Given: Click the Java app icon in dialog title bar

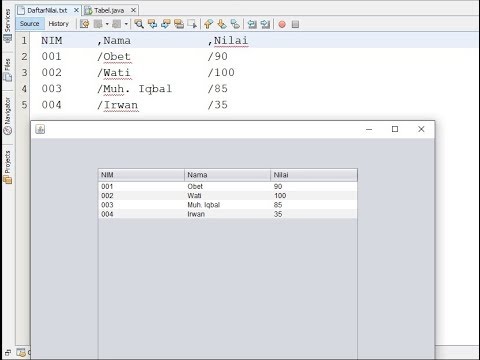Looking at the screenshot, I should pos(40,129).
